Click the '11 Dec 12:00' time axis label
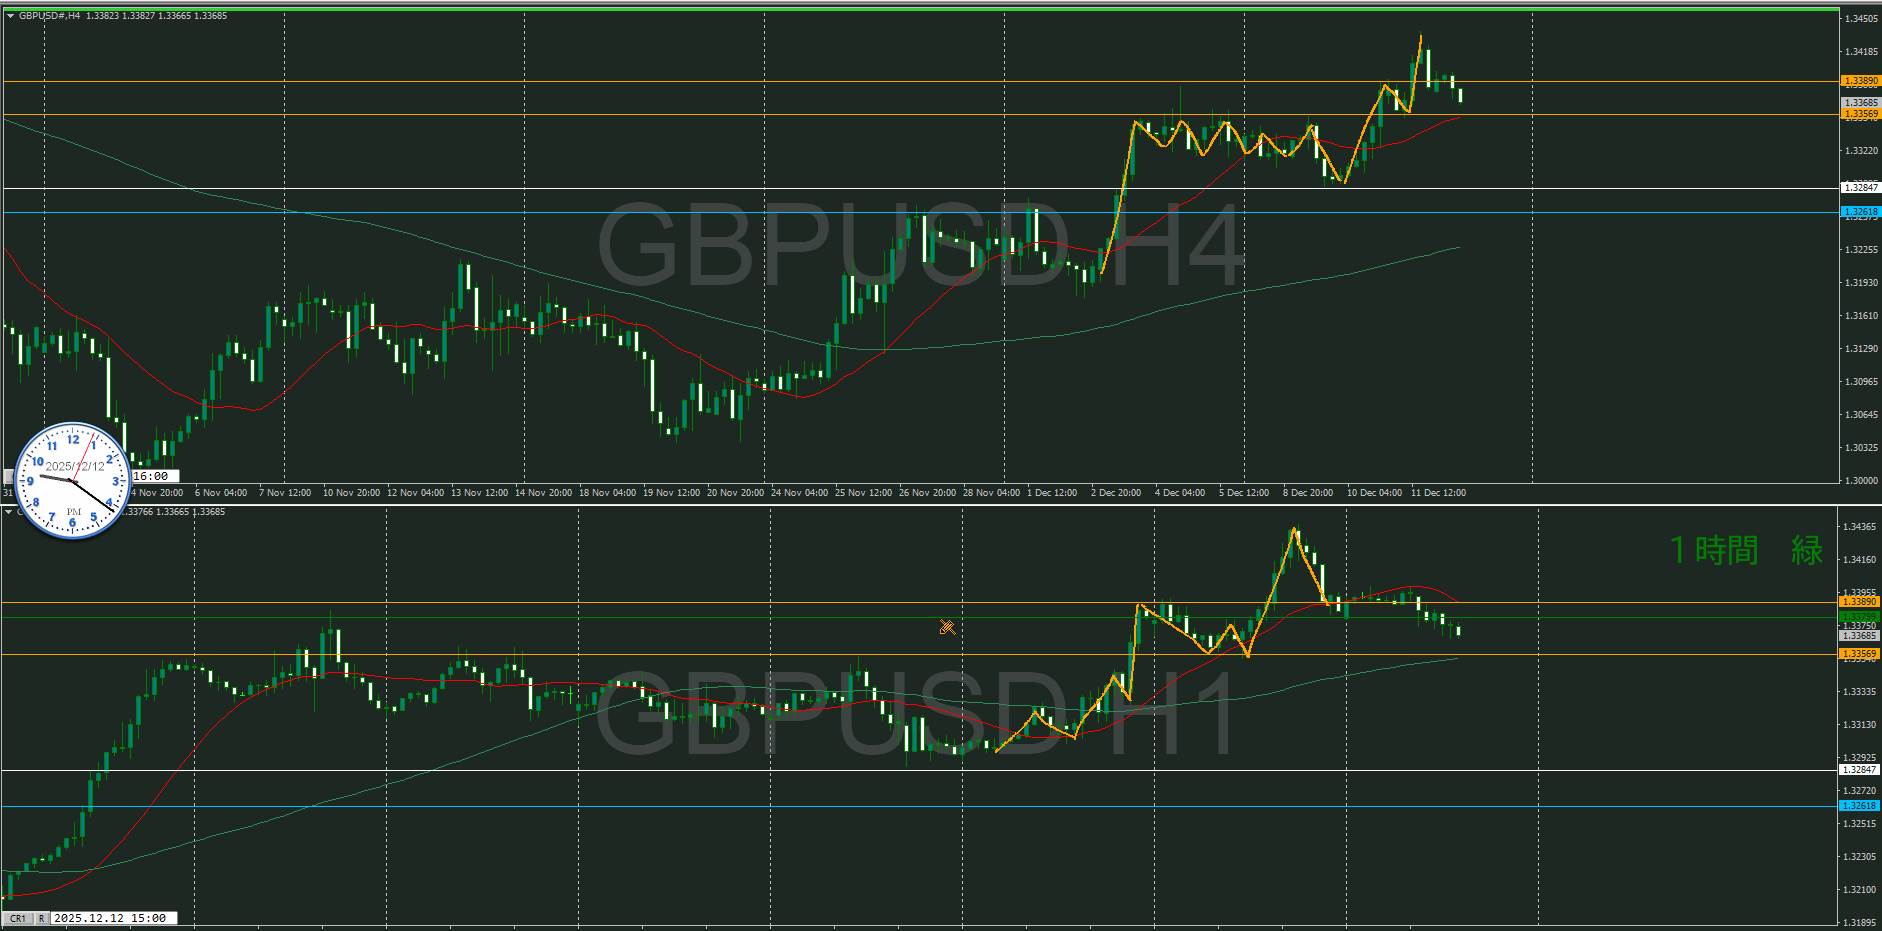The image size is (1882, 931). coord(1438,493)
